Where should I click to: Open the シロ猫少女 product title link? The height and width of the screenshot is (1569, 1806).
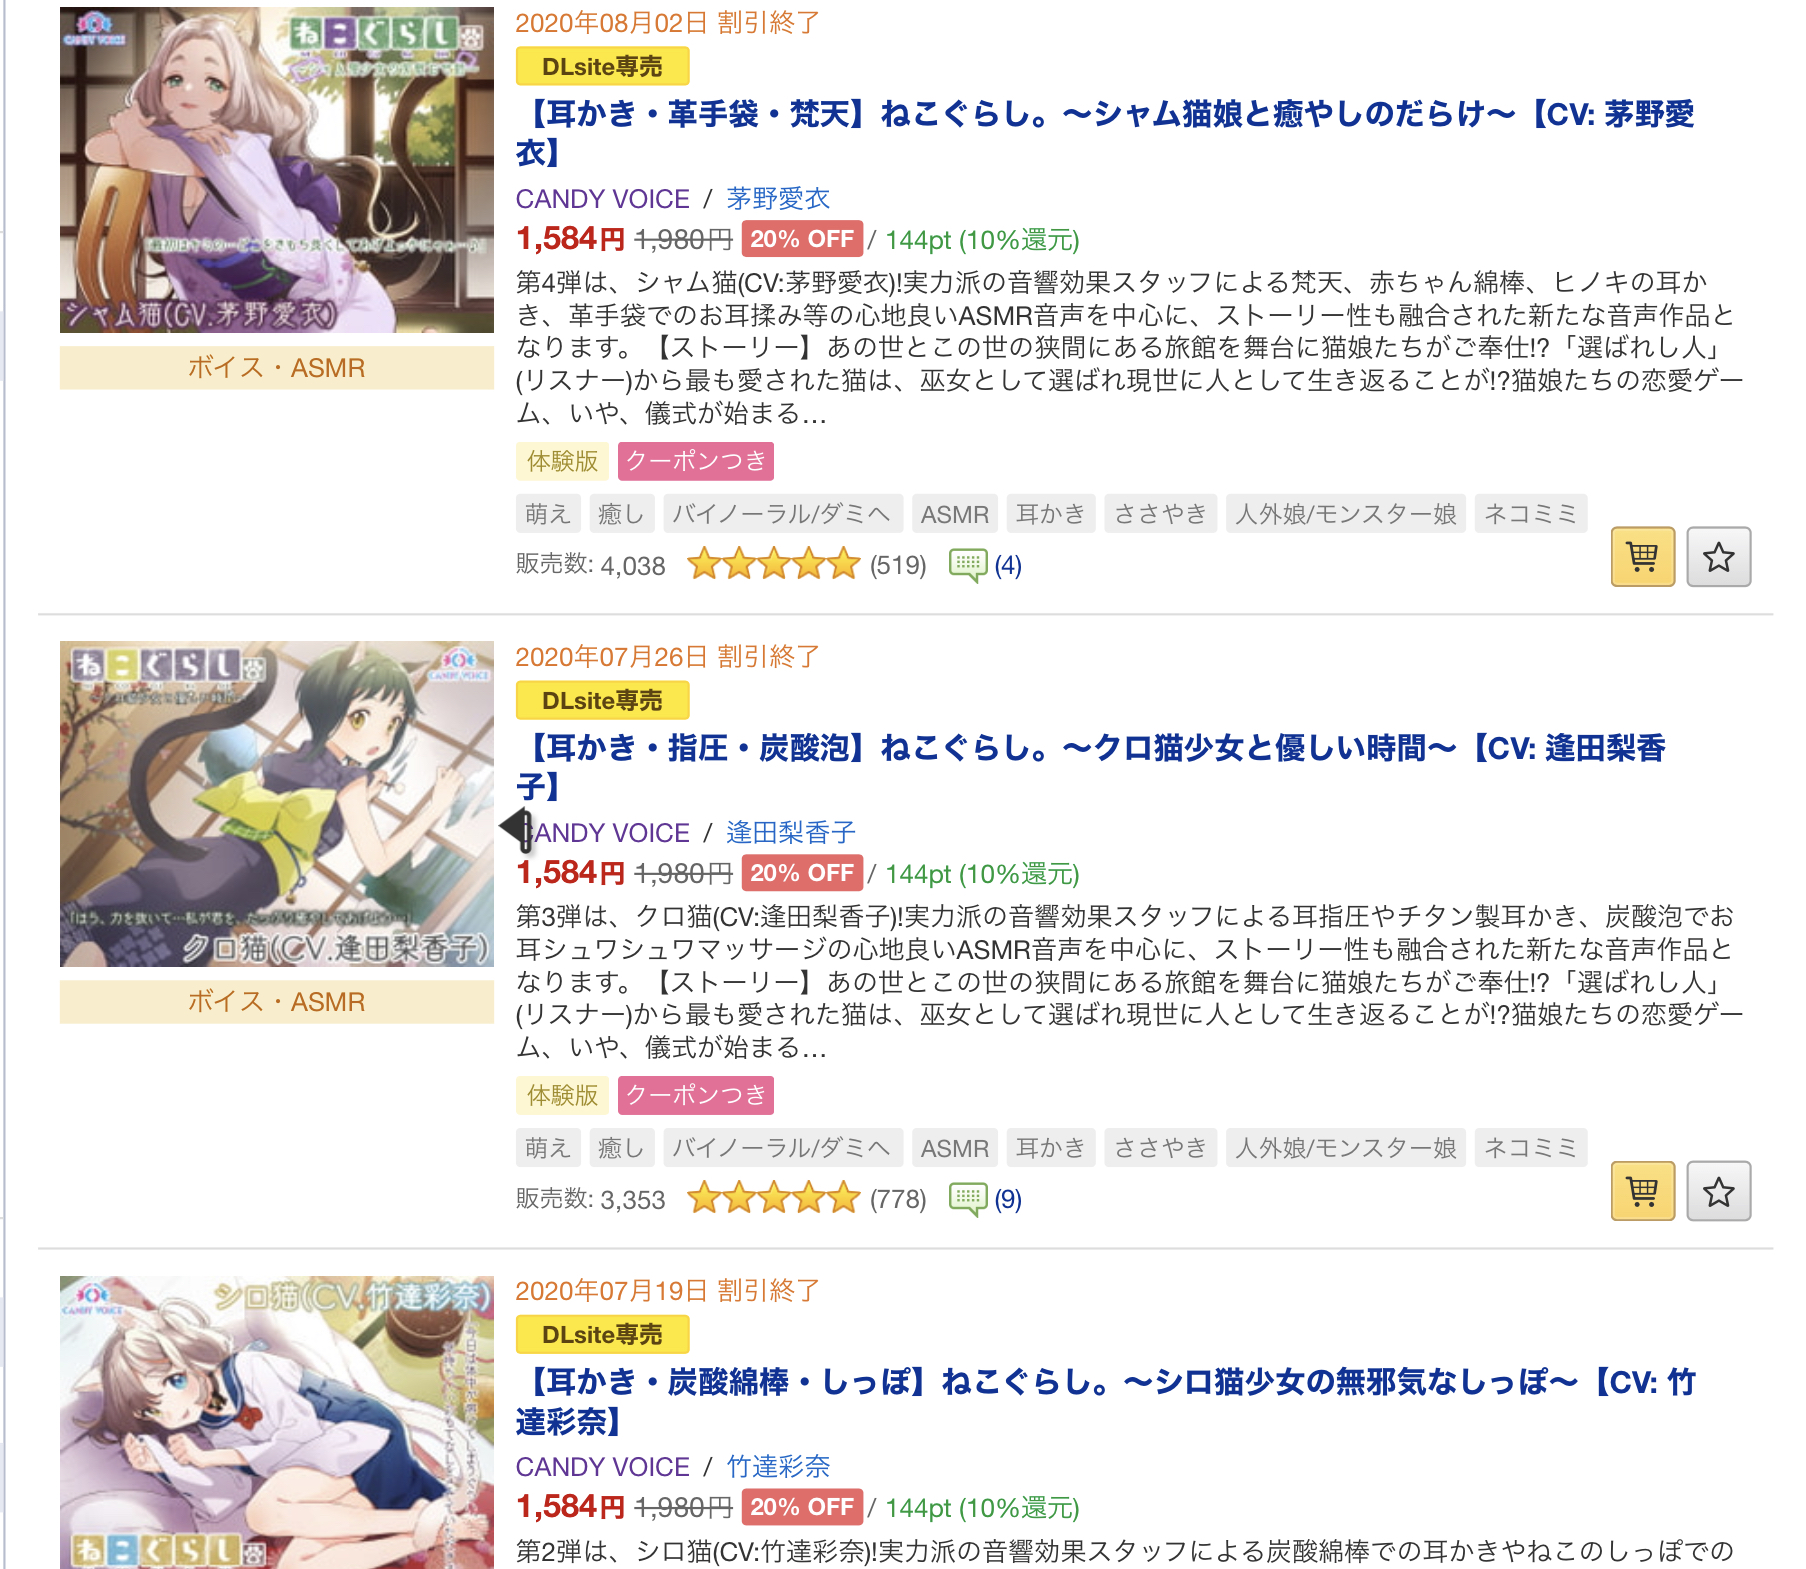click(1106, 1401)
